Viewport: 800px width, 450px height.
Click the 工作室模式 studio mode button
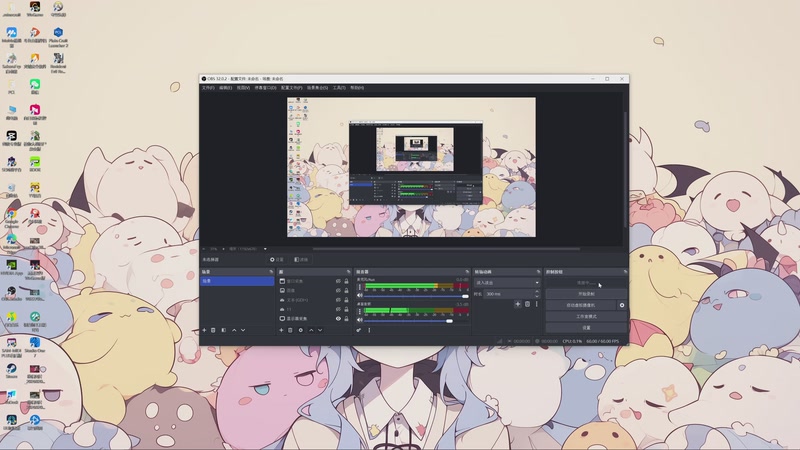point(586,316)
